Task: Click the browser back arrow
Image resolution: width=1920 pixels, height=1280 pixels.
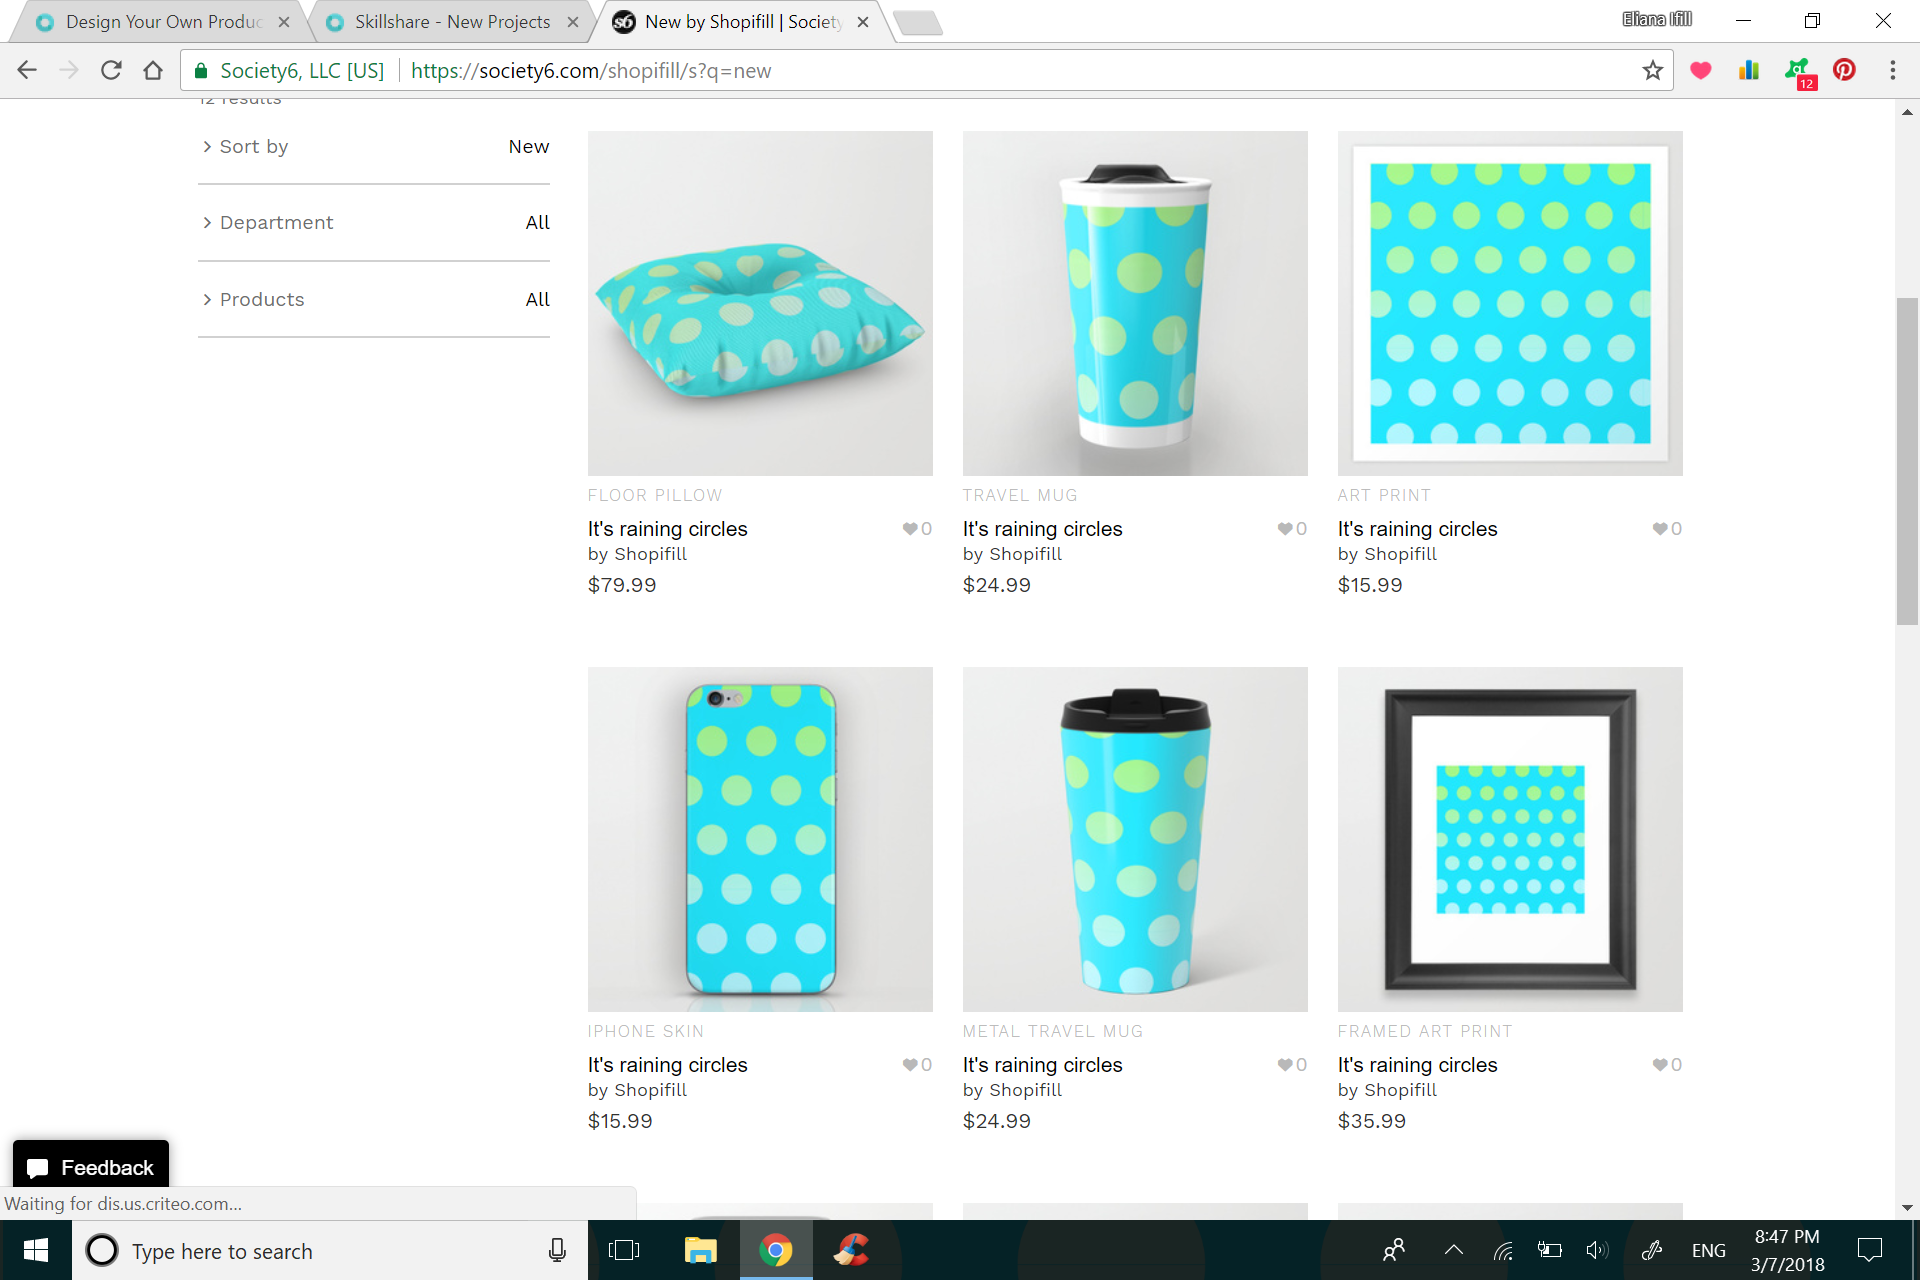Action: tap(27, 70)
